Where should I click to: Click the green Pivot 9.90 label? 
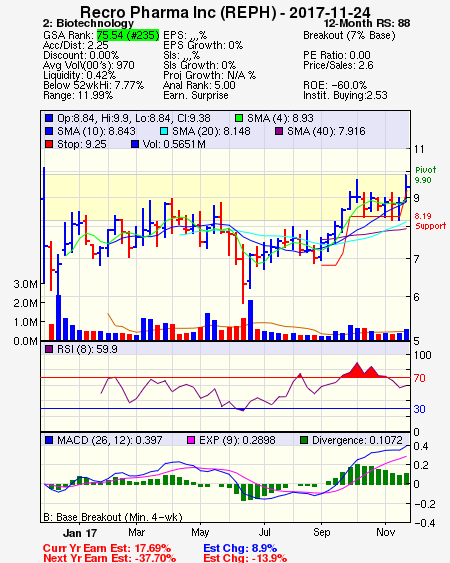(x=426, y=175)
